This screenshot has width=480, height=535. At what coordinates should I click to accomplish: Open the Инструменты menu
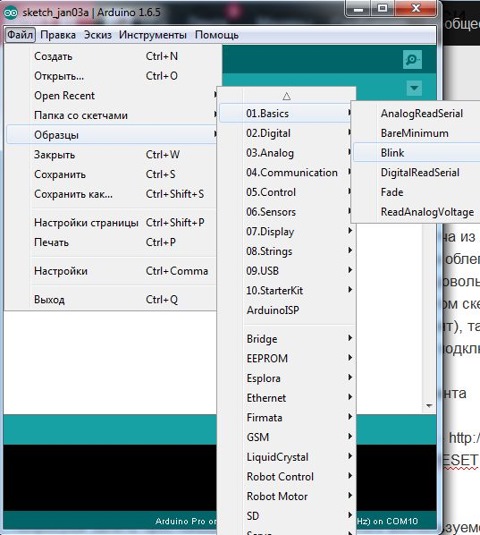(x=153, y=35)
